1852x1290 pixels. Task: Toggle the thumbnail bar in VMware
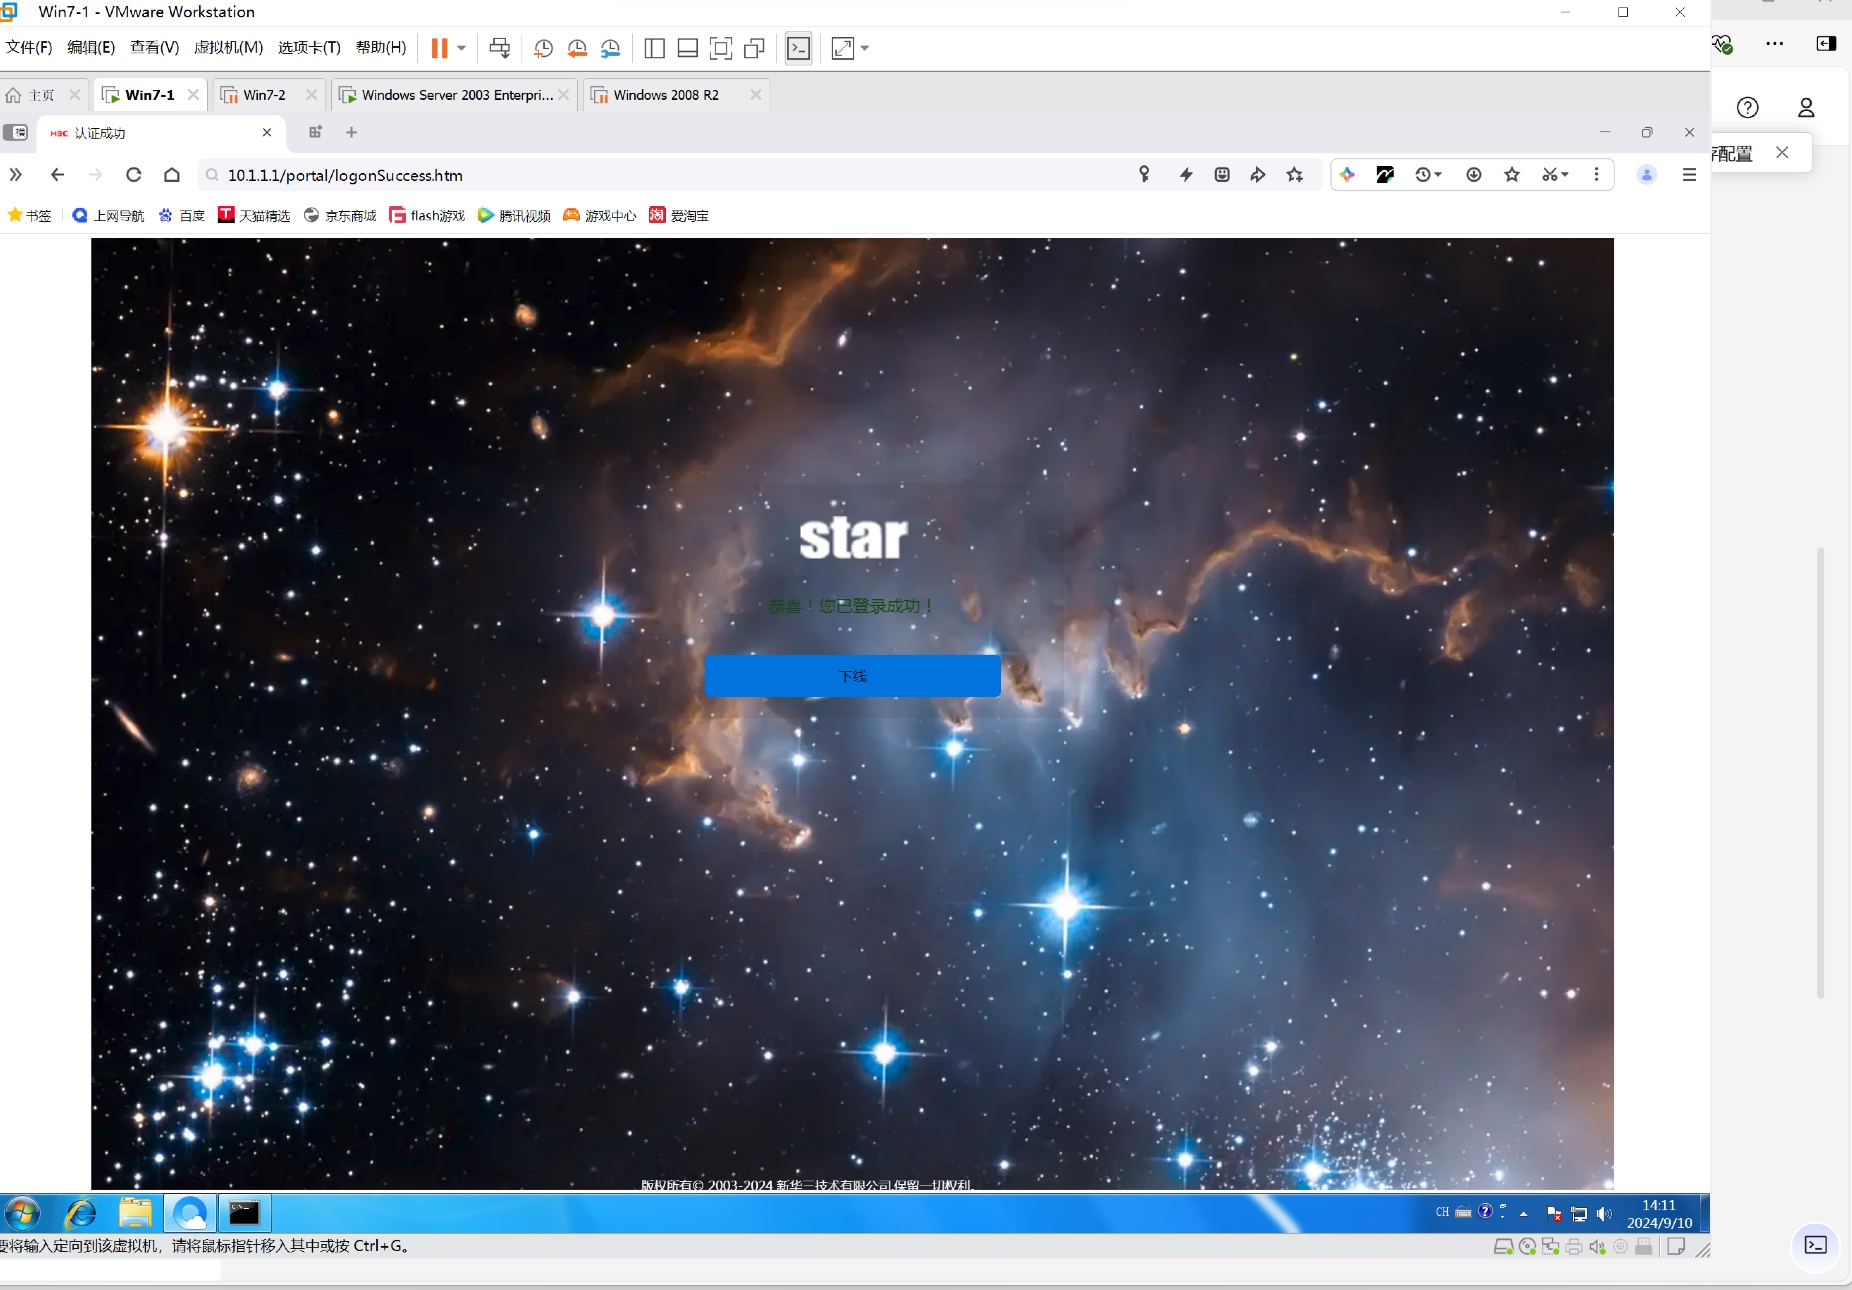(688, 48)
